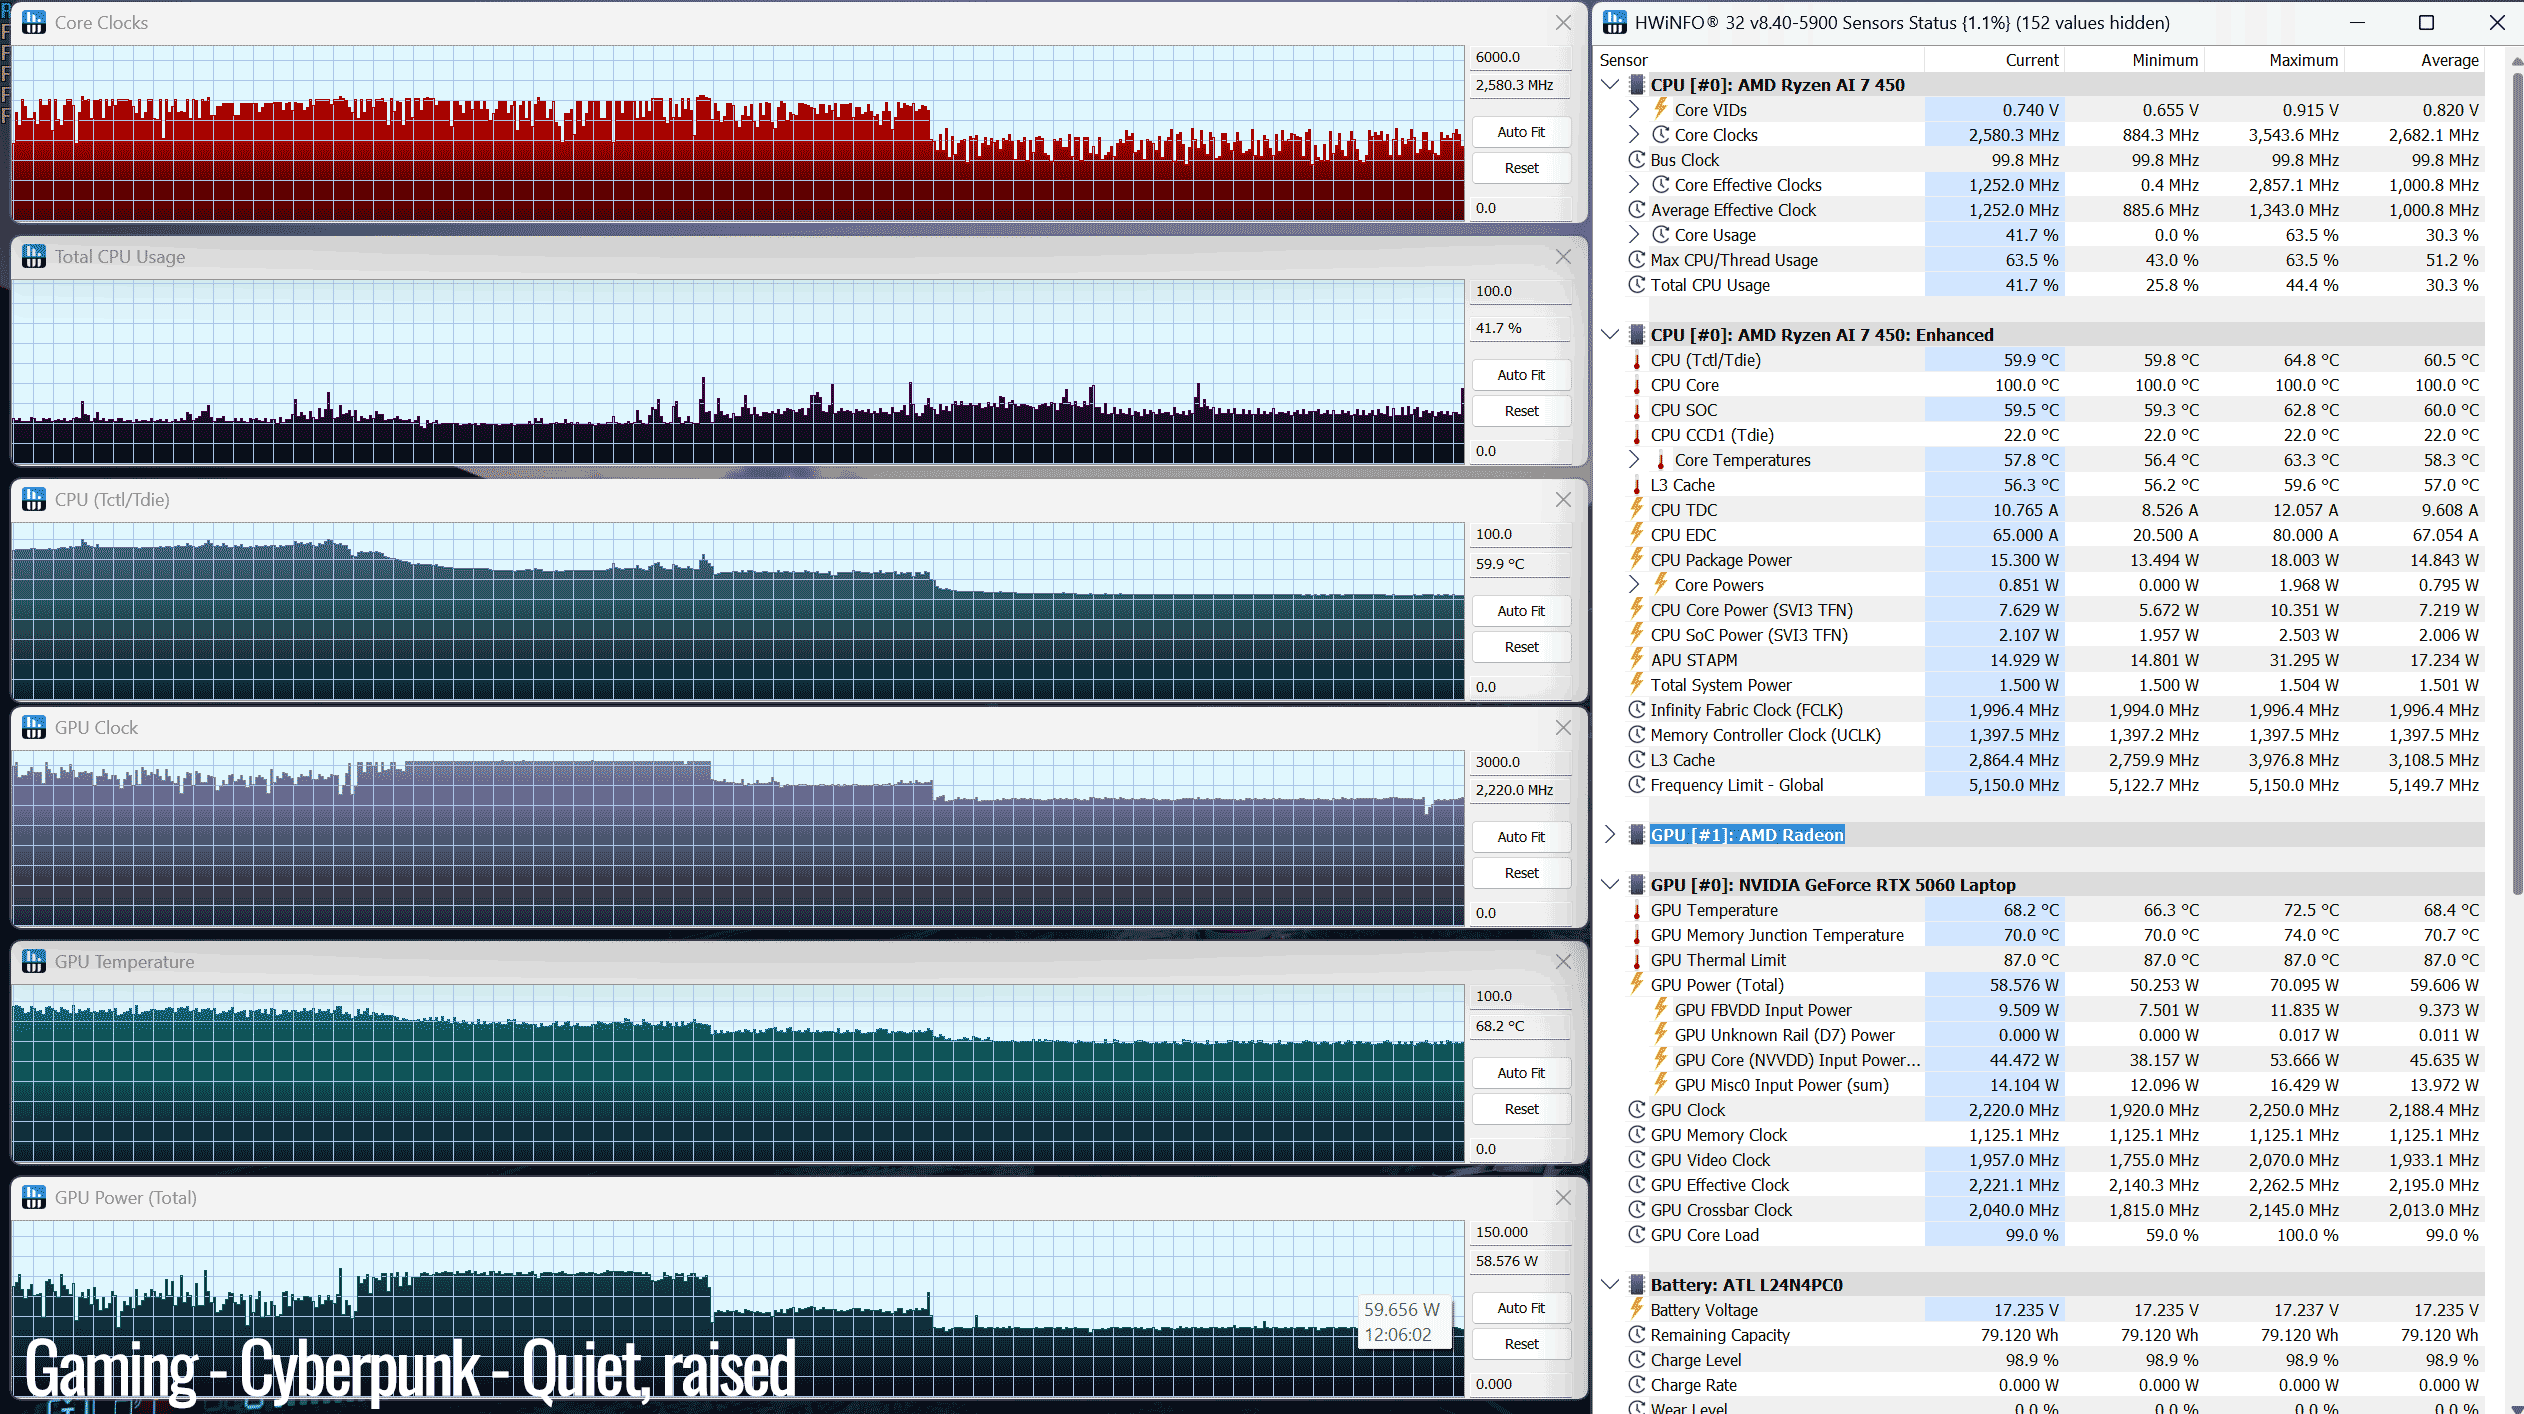
Task: Reset the Core Clocks graph
Action: tap(1521, 168)
